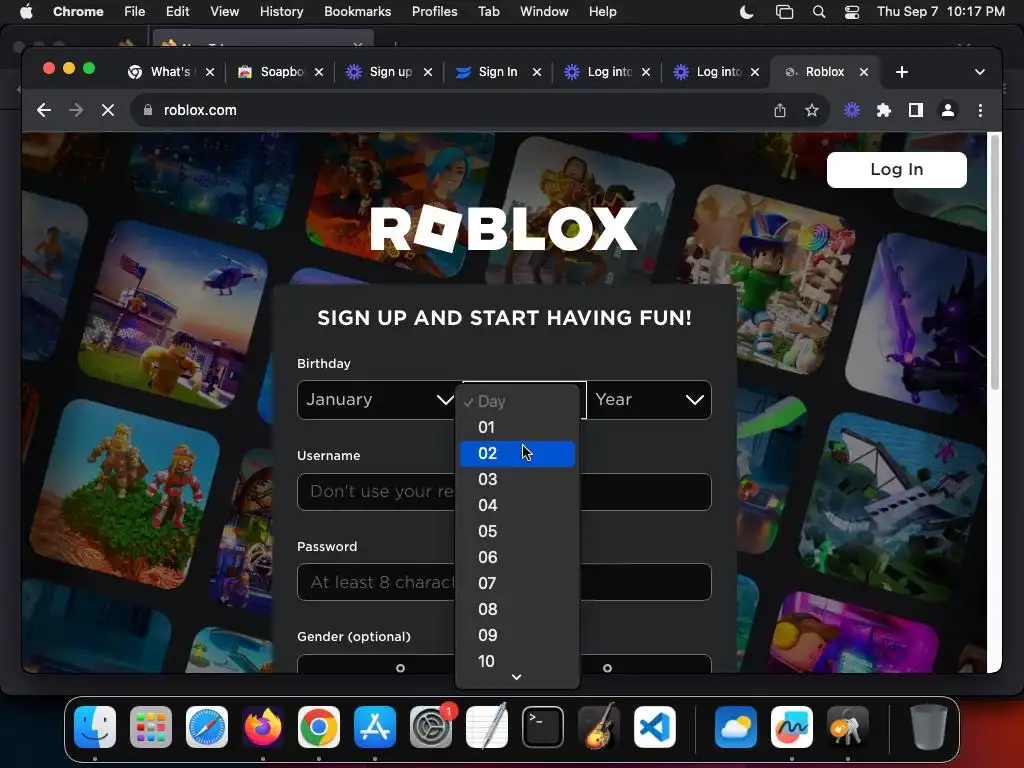Open the Bookmarks menu

[x=357, y=11]
